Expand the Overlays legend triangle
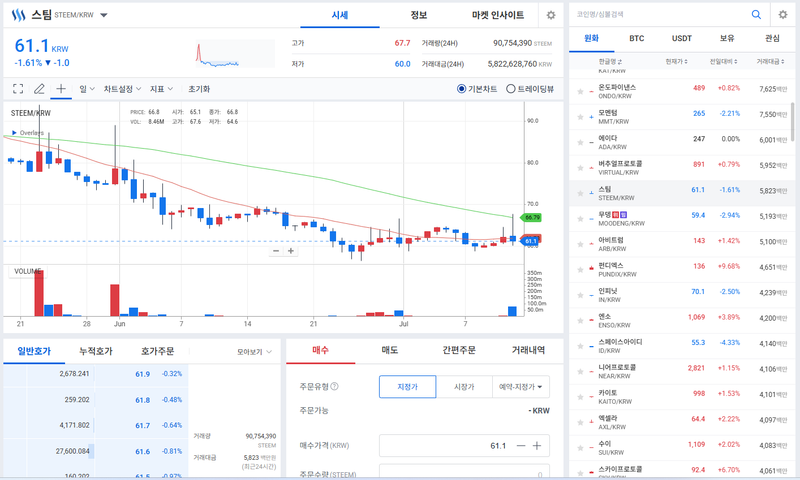 click(14, 133)
